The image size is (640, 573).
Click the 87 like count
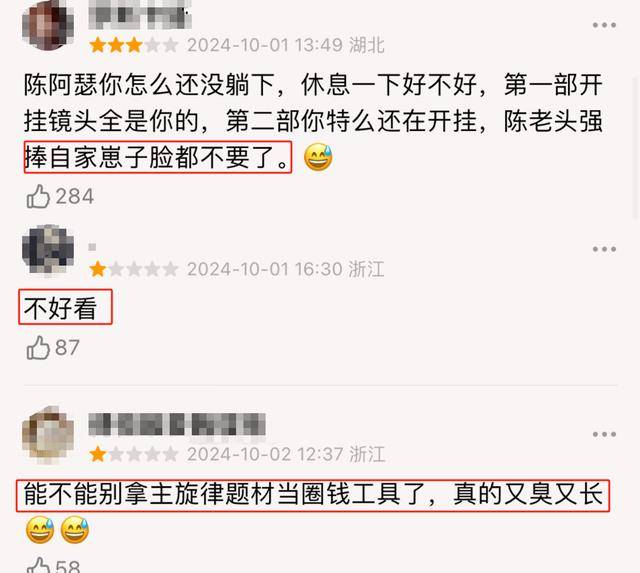(67, 348)
